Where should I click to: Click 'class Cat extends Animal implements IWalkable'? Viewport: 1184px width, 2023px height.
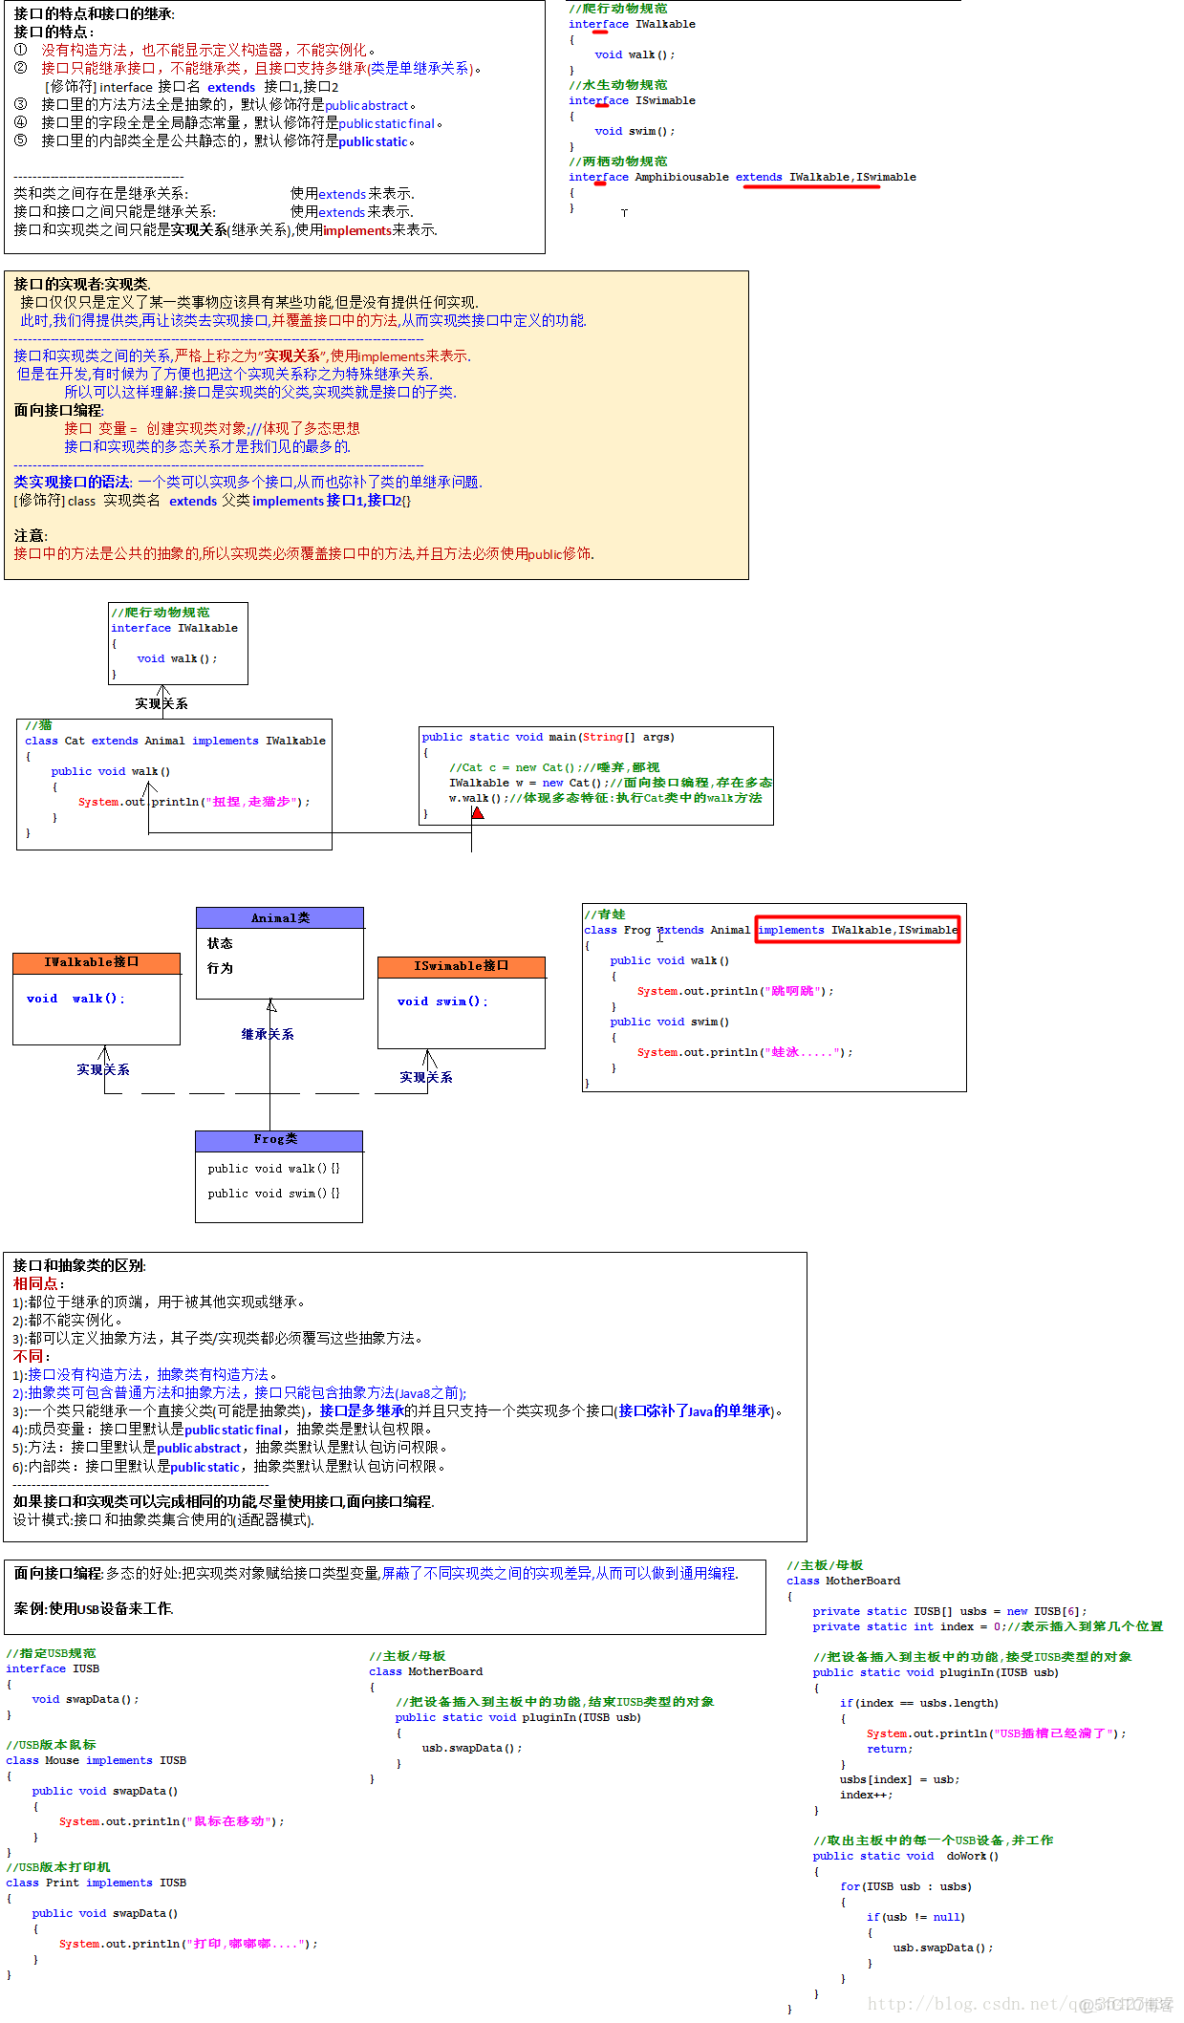(175, 741)
